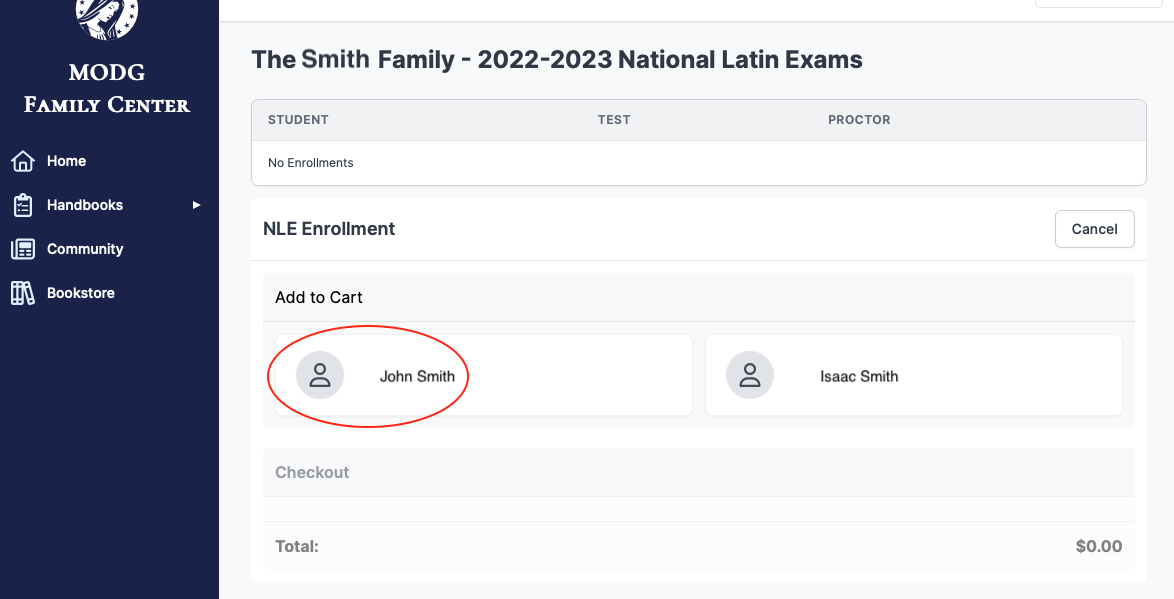Screen dimensions: 1174x599
Task: Click the PROCTOR column header
Action: pos(859,120)
